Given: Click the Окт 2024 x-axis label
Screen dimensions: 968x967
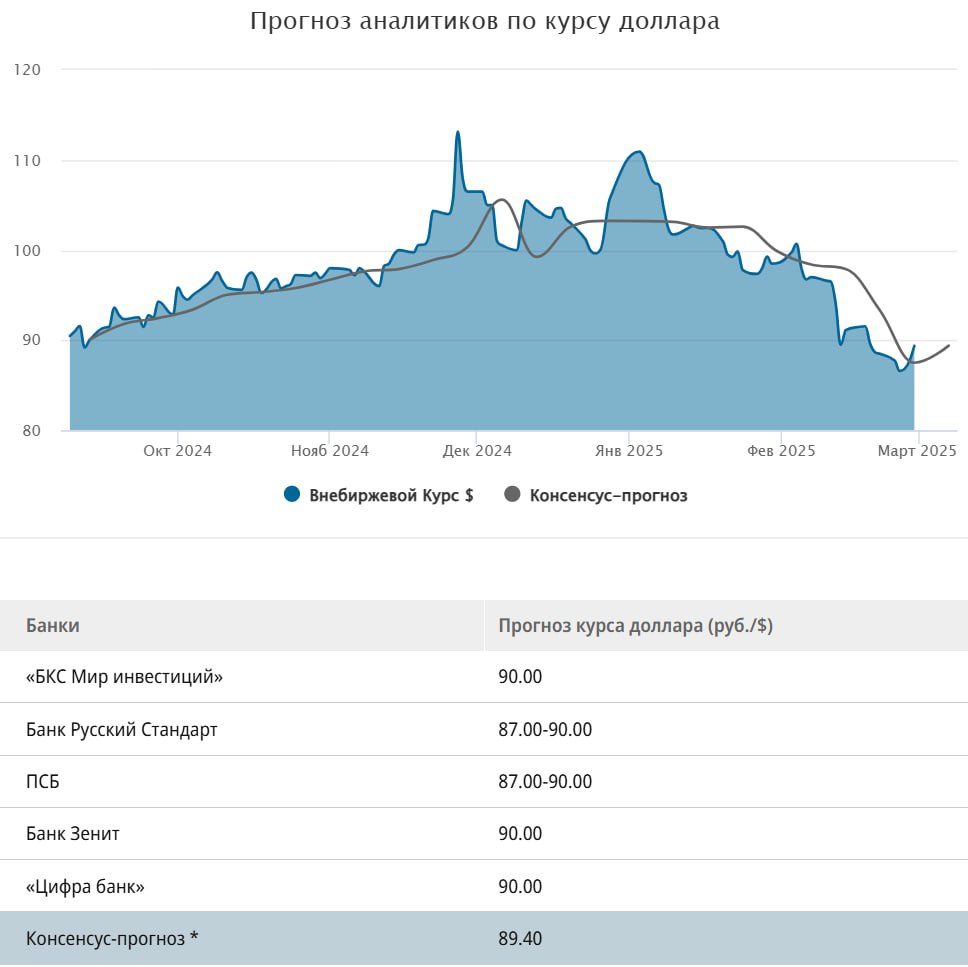Looking at the screenshot, I should pyautogui.click(x=177, y=451).
